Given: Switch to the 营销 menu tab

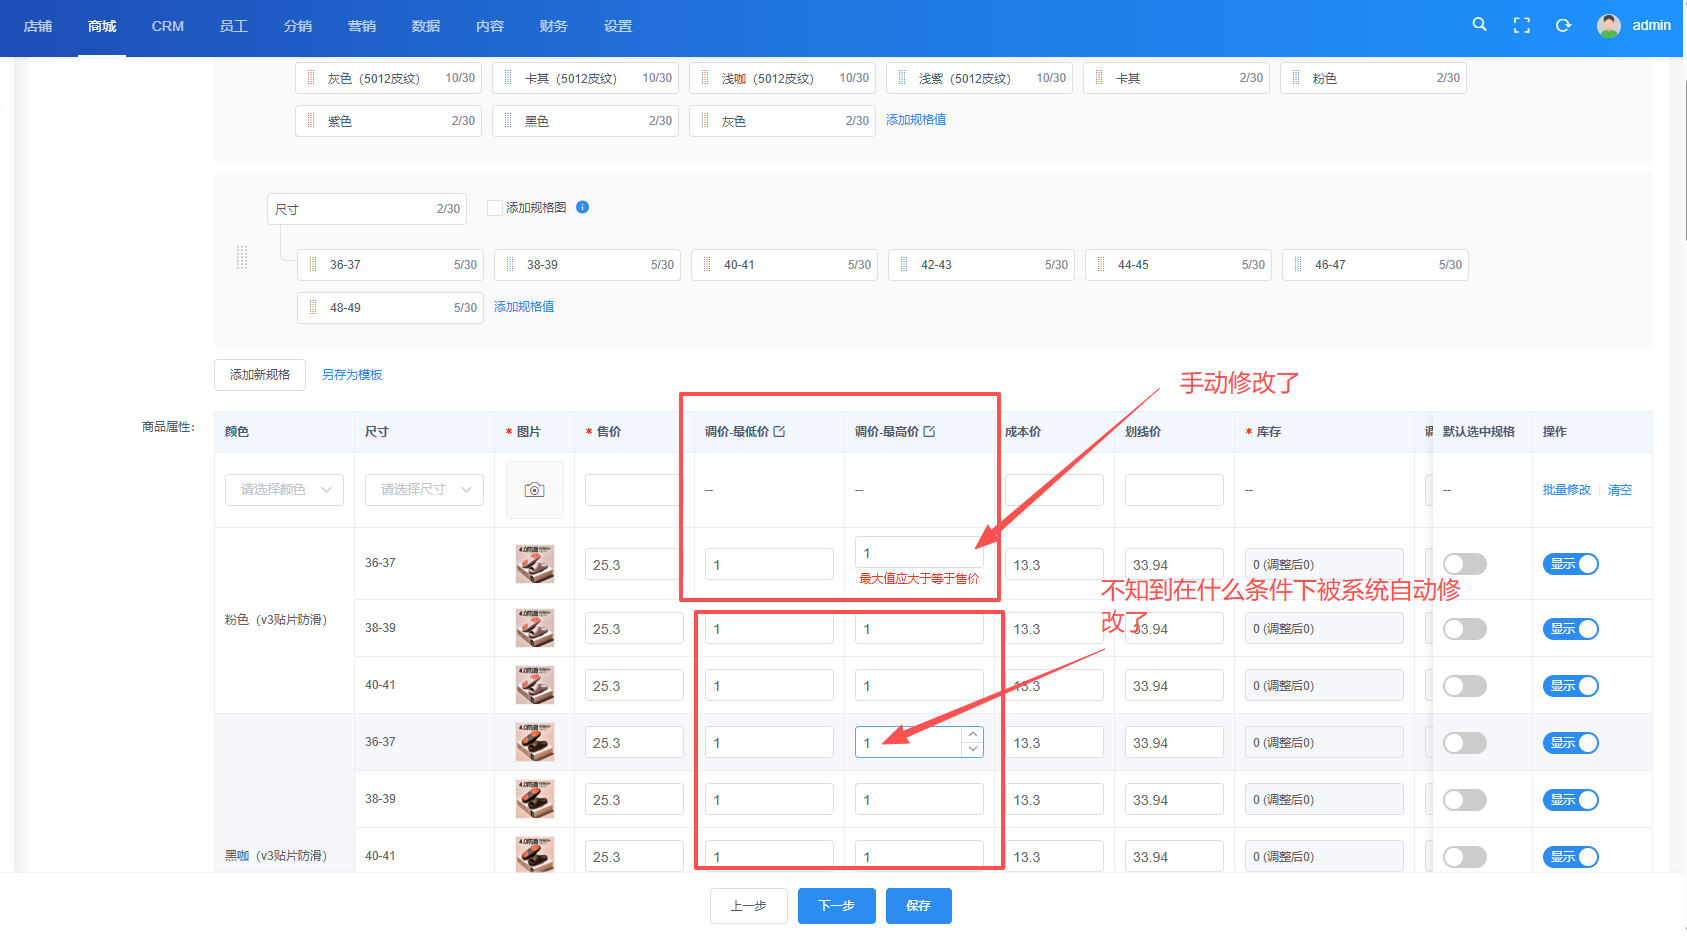Looking at the screenshot, I should point(361,26).
